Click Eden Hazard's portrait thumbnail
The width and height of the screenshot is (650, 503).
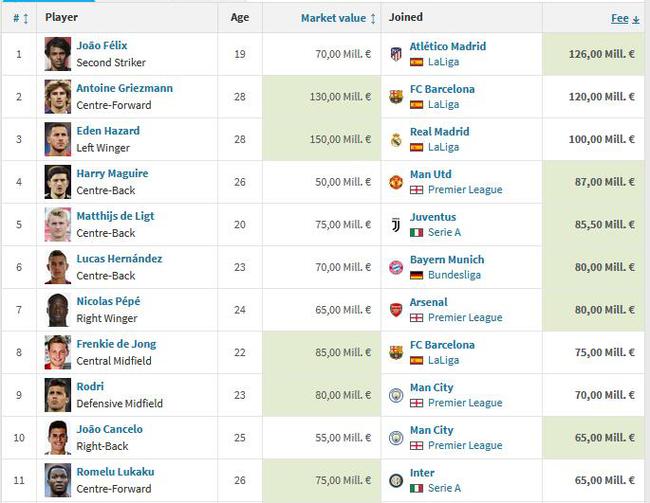58,139
